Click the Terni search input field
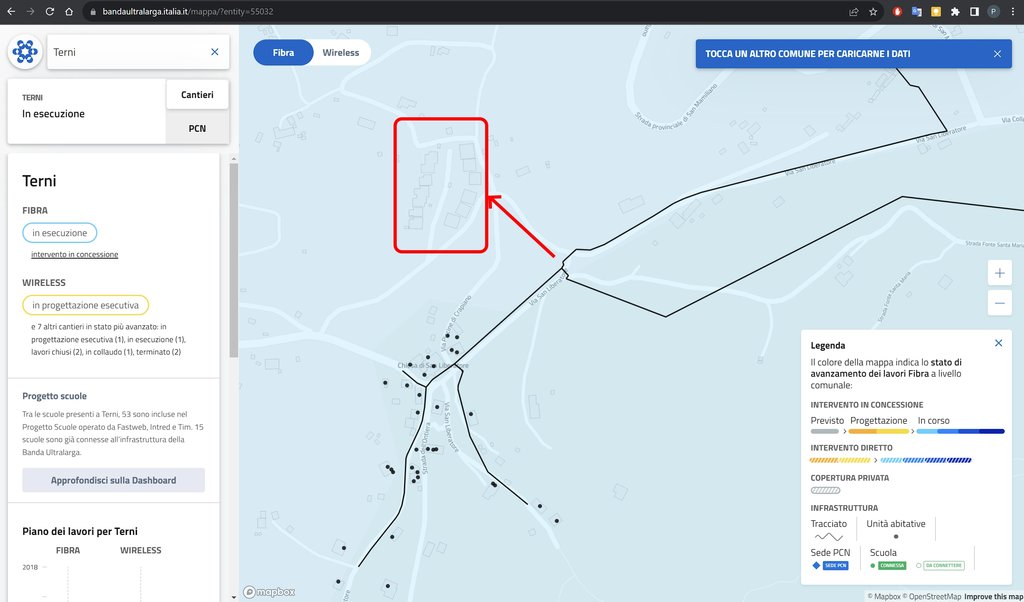This screenshot has width=1024, height=602. click(125, 52)
